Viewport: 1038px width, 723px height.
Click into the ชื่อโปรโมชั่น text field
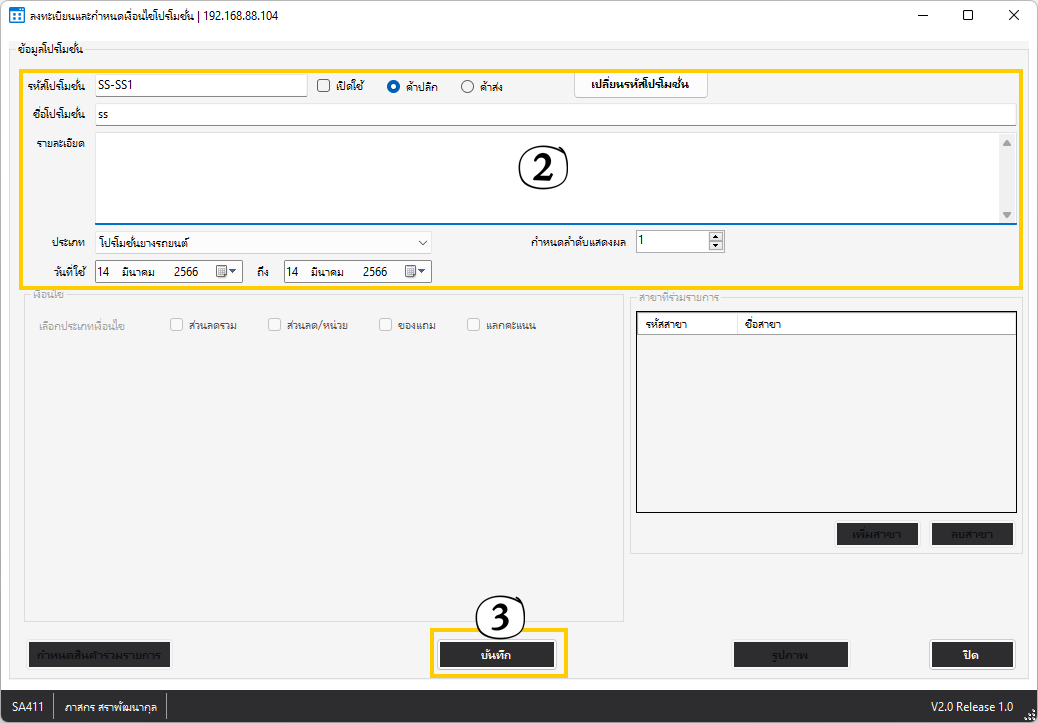555,114
